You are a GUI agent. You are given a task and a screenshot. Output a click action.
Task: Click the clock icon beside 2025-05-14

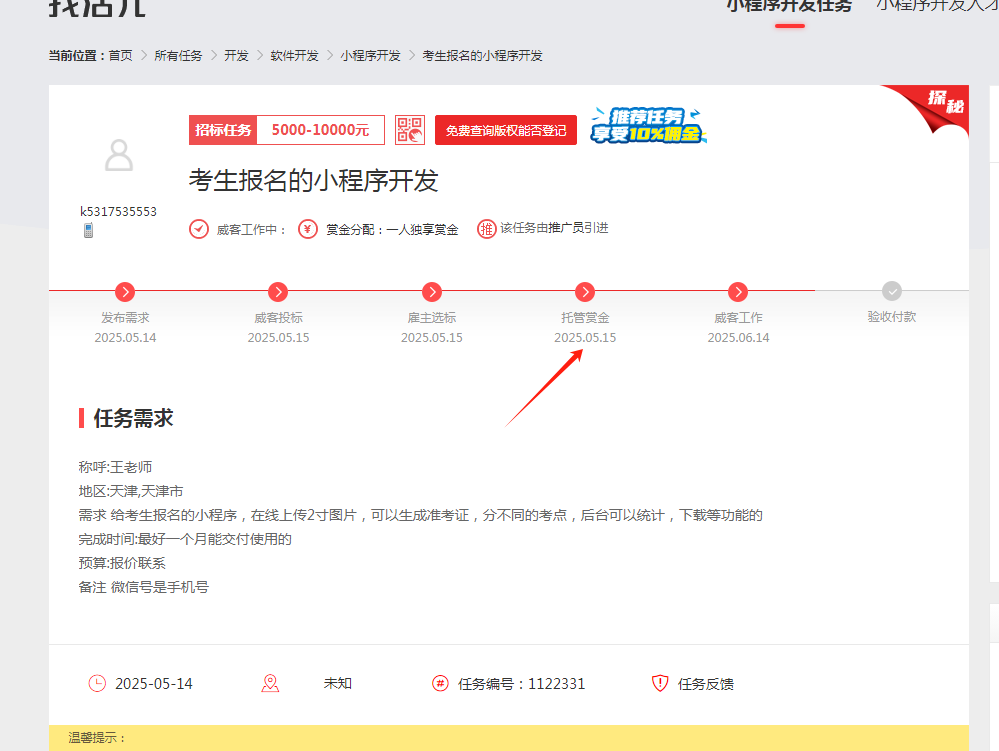(x=97, y=683)
